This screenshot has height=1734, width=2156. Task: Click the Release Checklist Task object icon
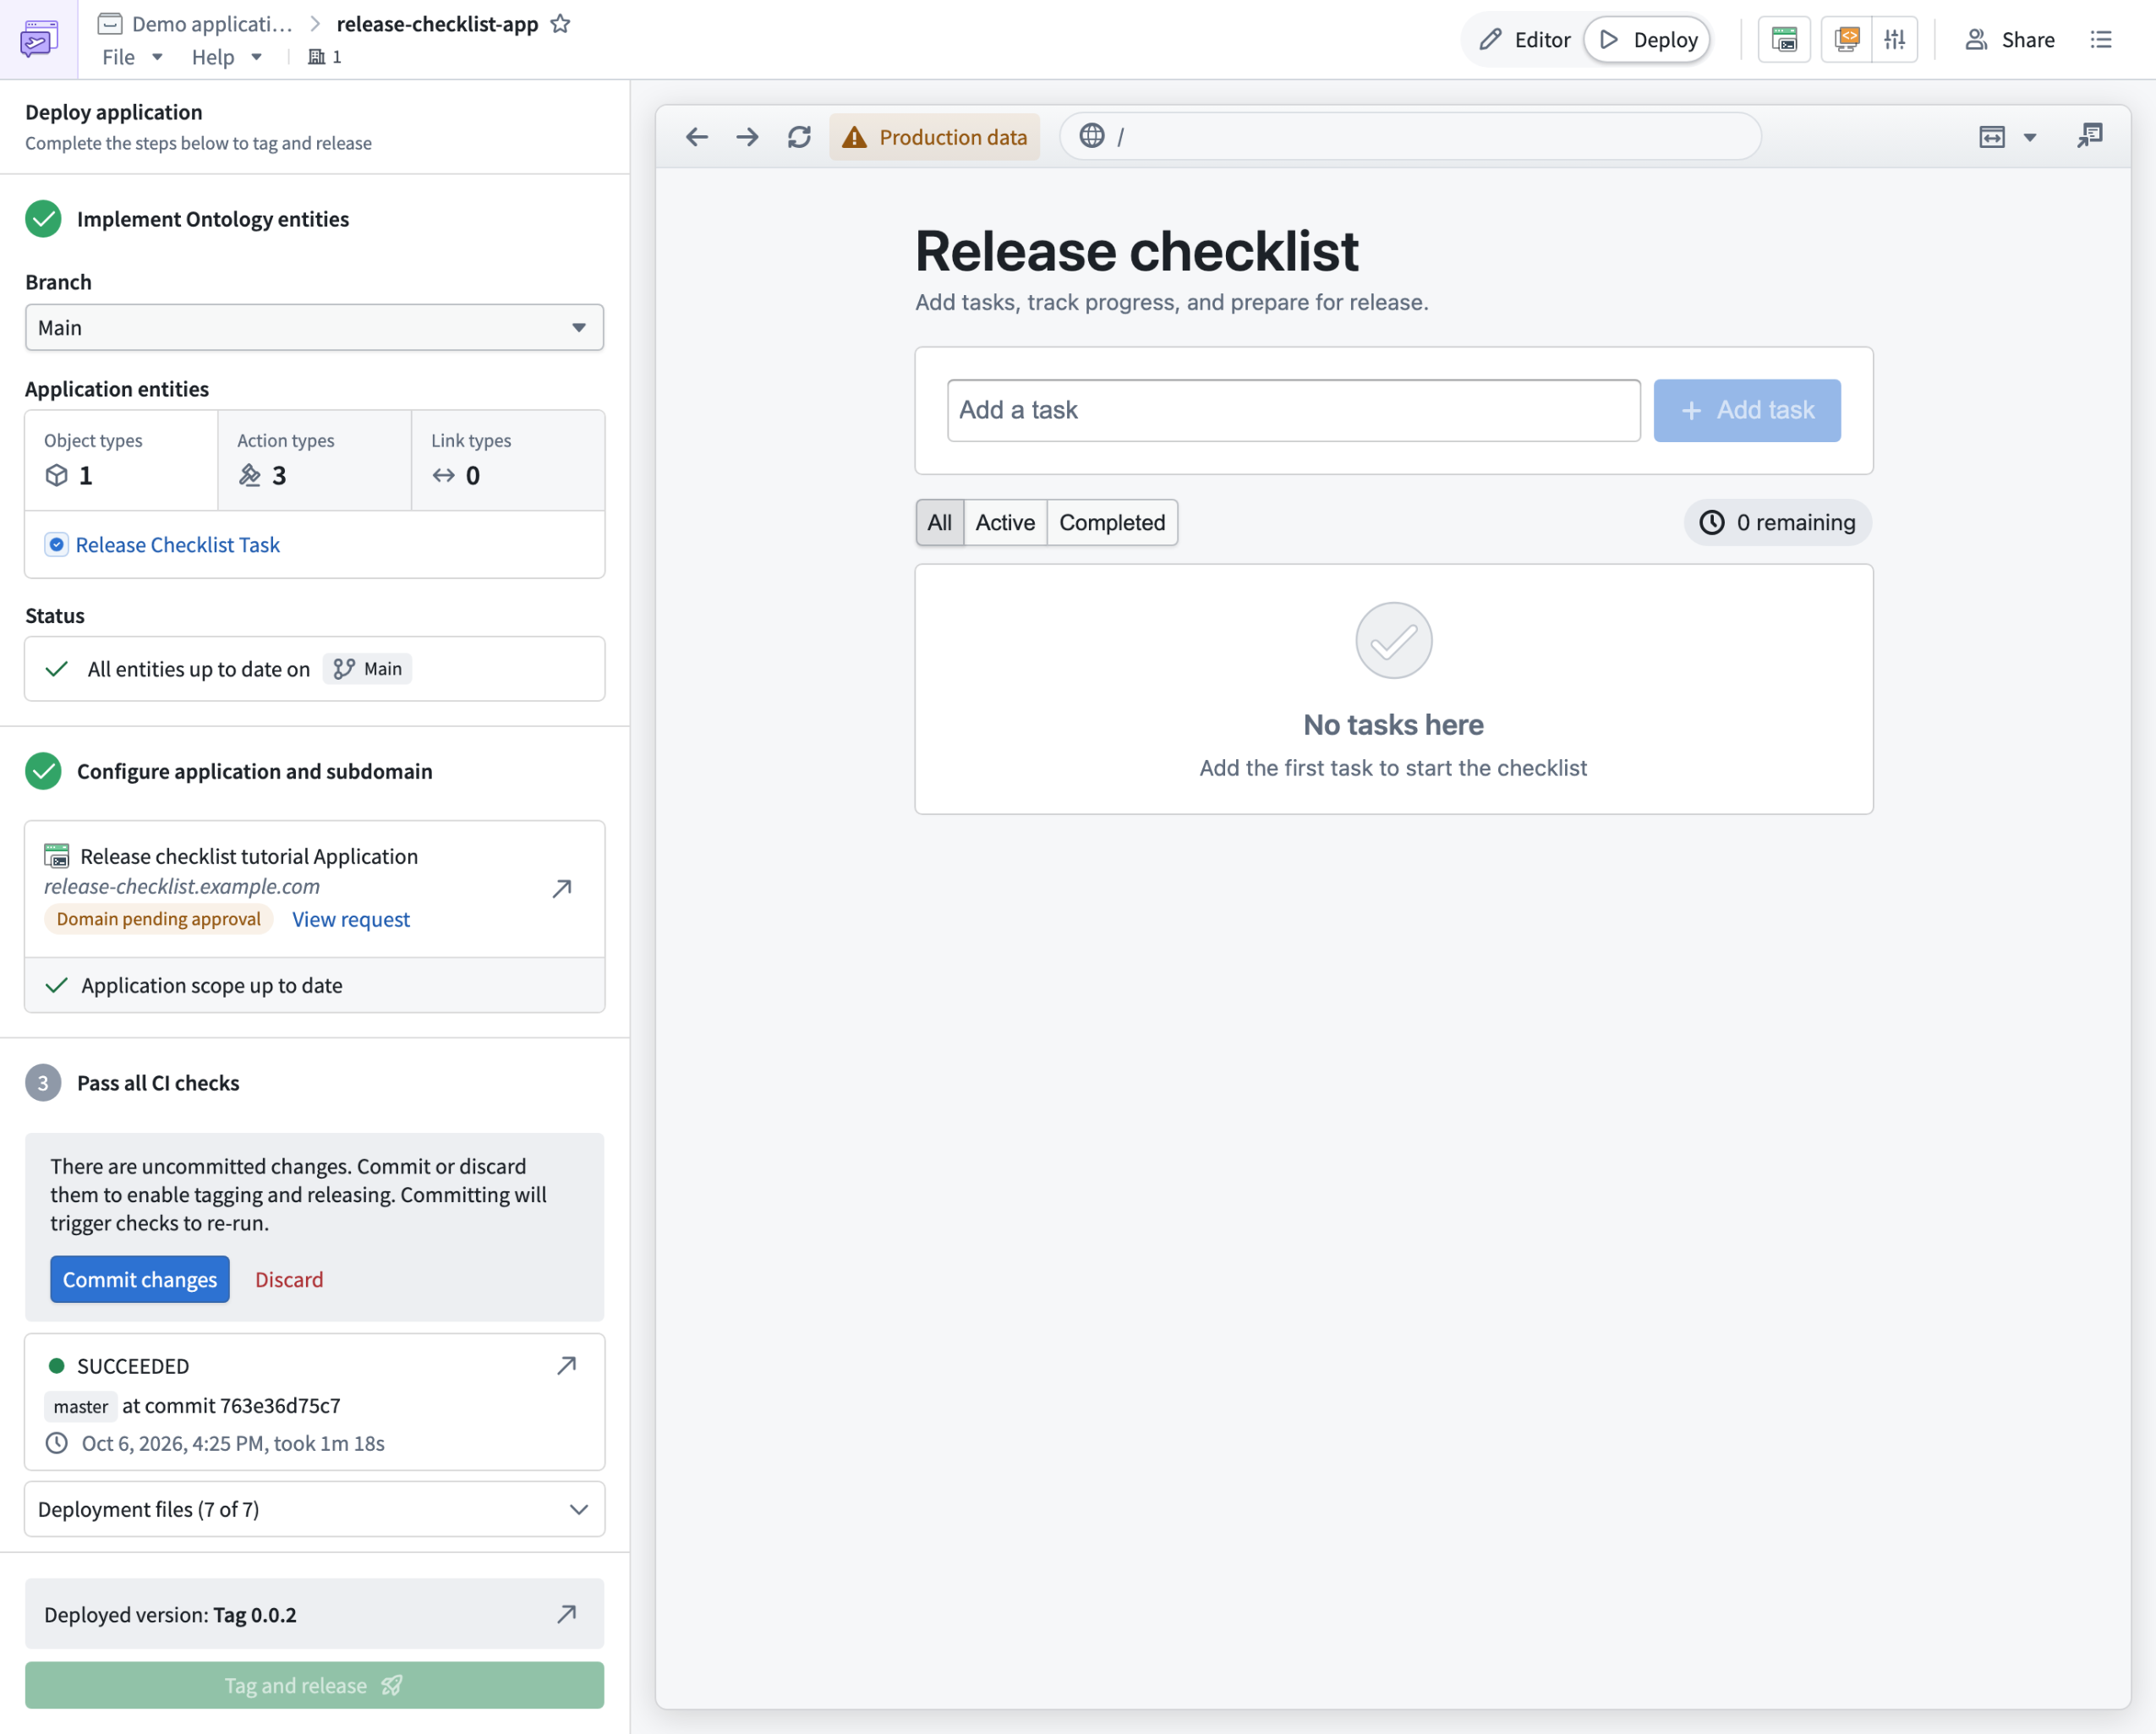(x=57, y=545)
